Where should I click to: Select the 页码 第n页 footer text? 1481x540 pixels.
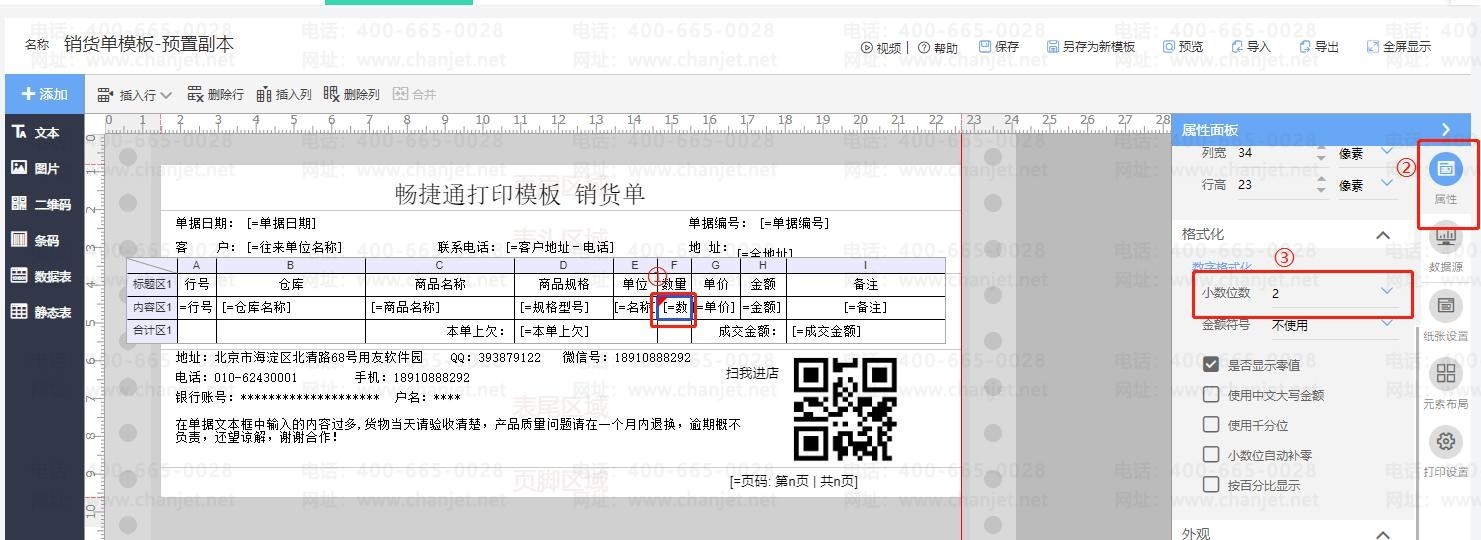pyautogui.click(x=794, y=481)
